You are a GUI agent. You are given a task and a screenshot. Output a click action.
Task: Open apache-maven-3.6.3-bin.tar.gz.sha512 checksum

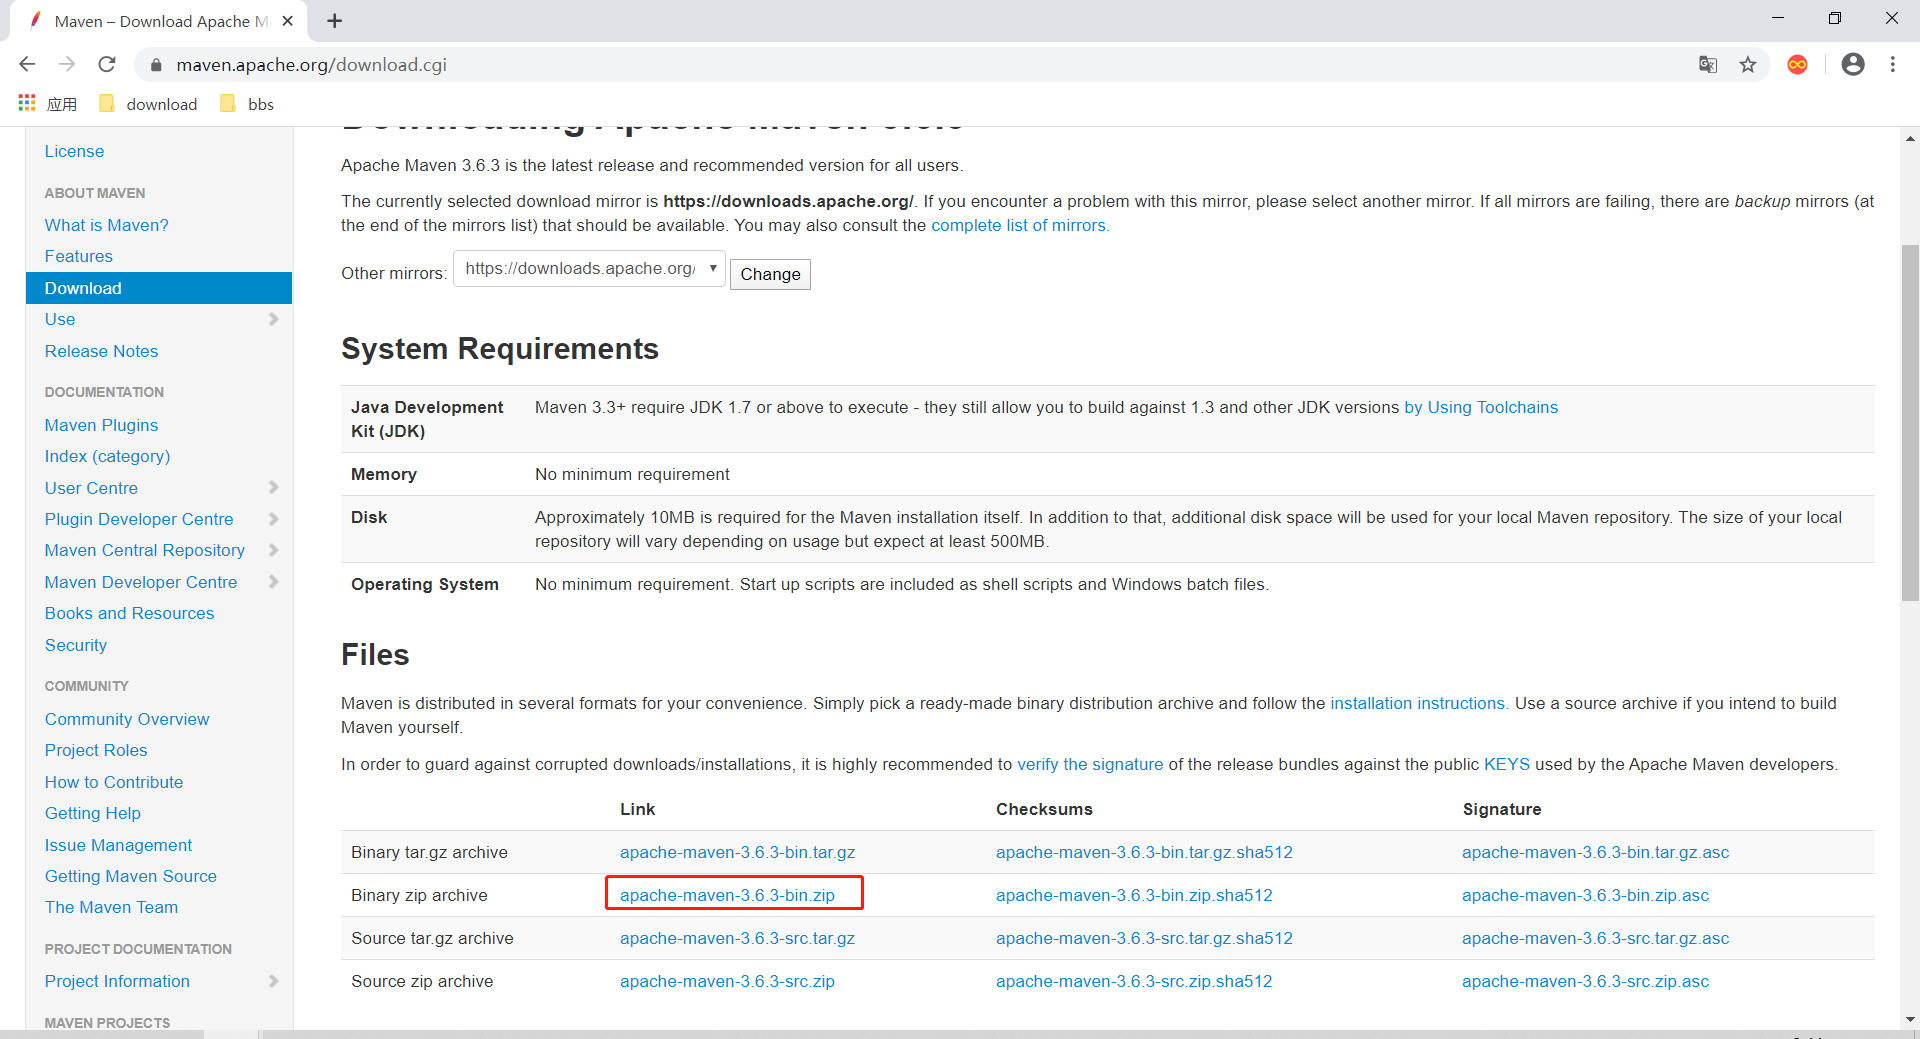(x=1144, y=852)
